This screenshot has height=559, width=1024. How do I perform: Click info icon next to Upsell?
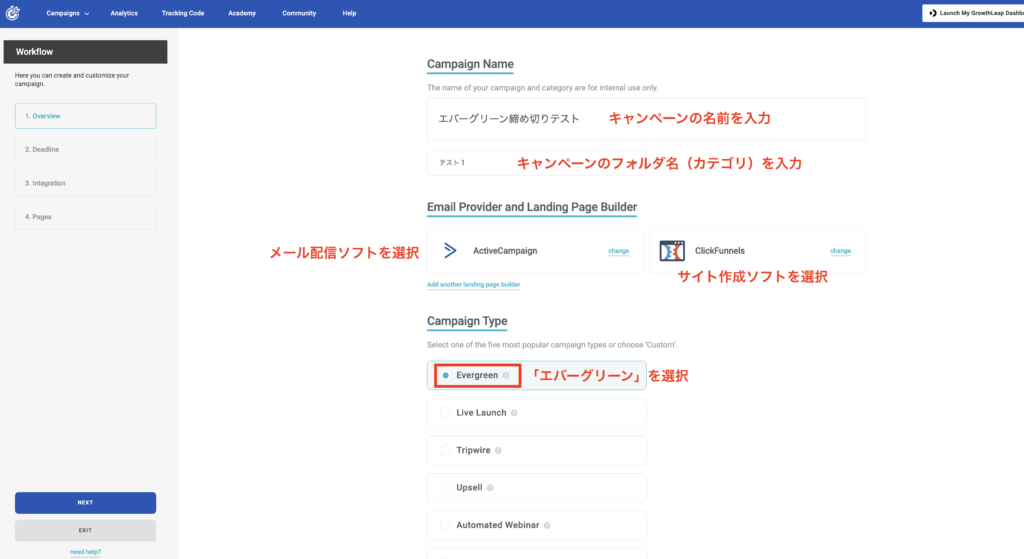[x=490, y=488]
